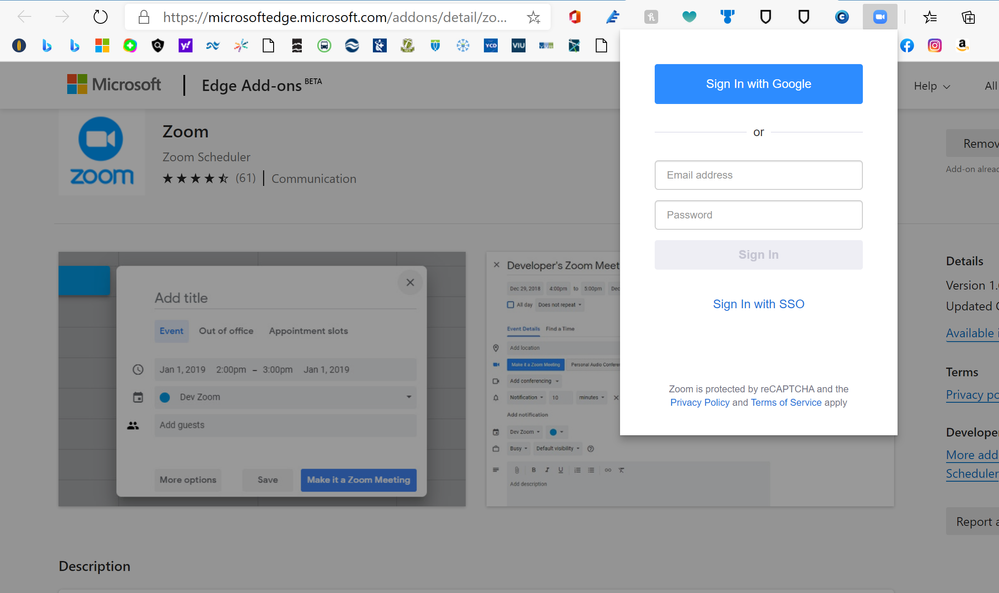Open the Favorites list icon
999x593 pixels.
click(930, 17)
